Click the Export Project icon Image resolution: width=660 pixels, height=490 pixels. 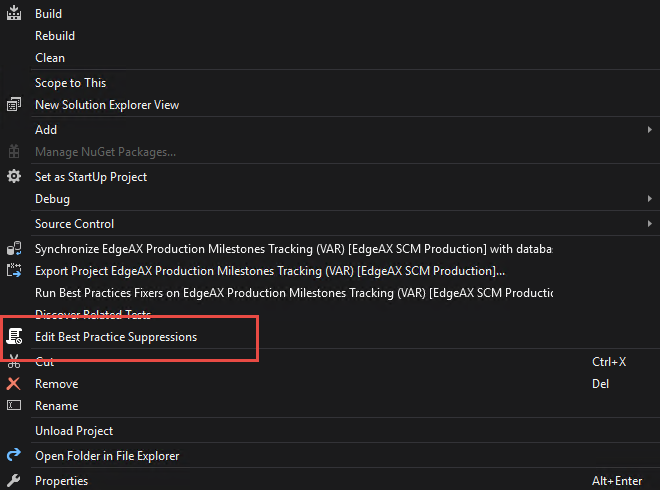point(14,270)
